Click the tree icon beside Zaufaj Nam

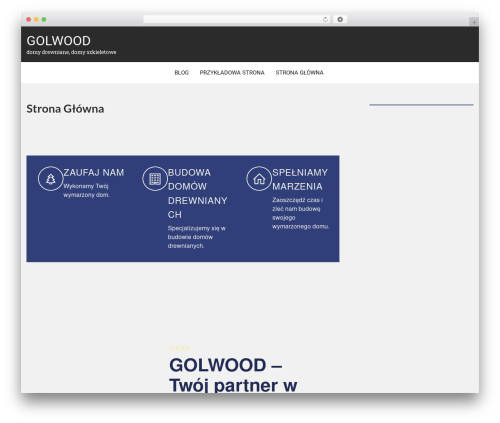pyautogui.click(x=50, y=179)
